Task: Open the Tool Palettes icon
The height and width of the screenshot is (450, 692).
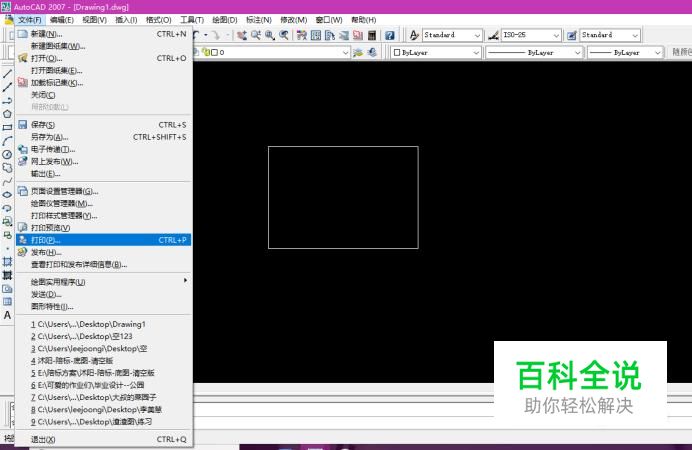Action: 330,35
